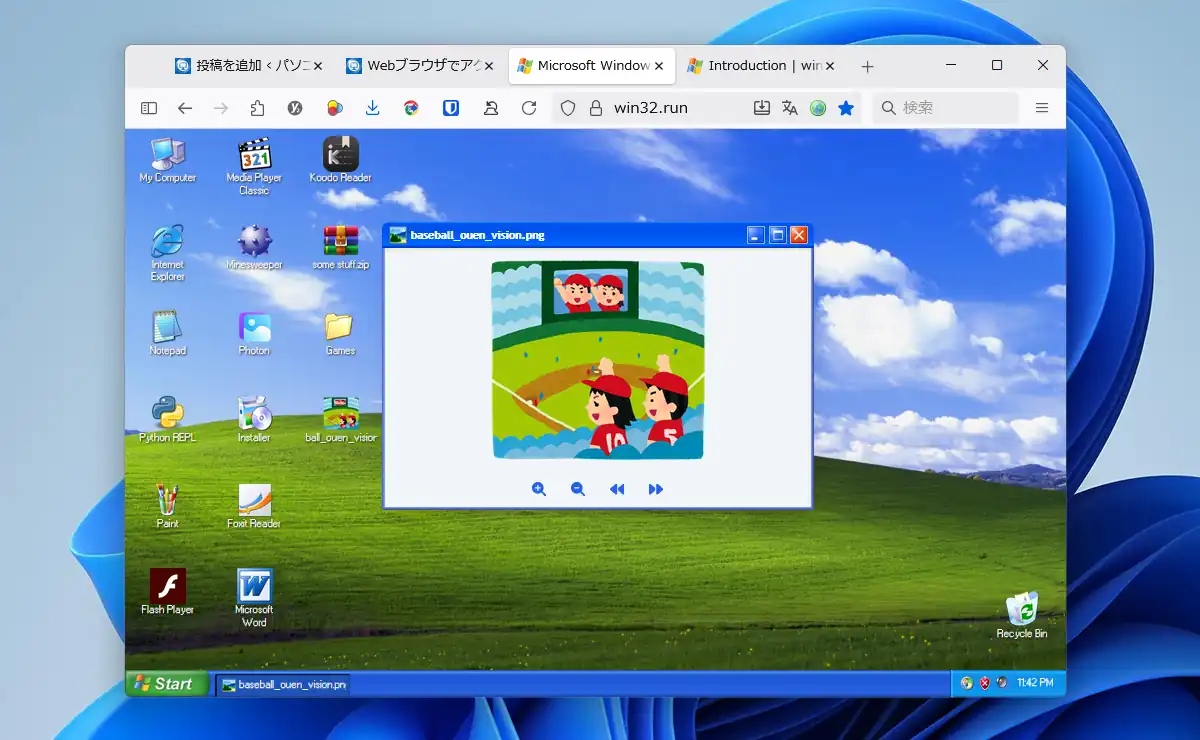Select baseball_ouen_vision.png taskbar button
The width and height of the screenshot is (1200, 740).
click(284, 685)
